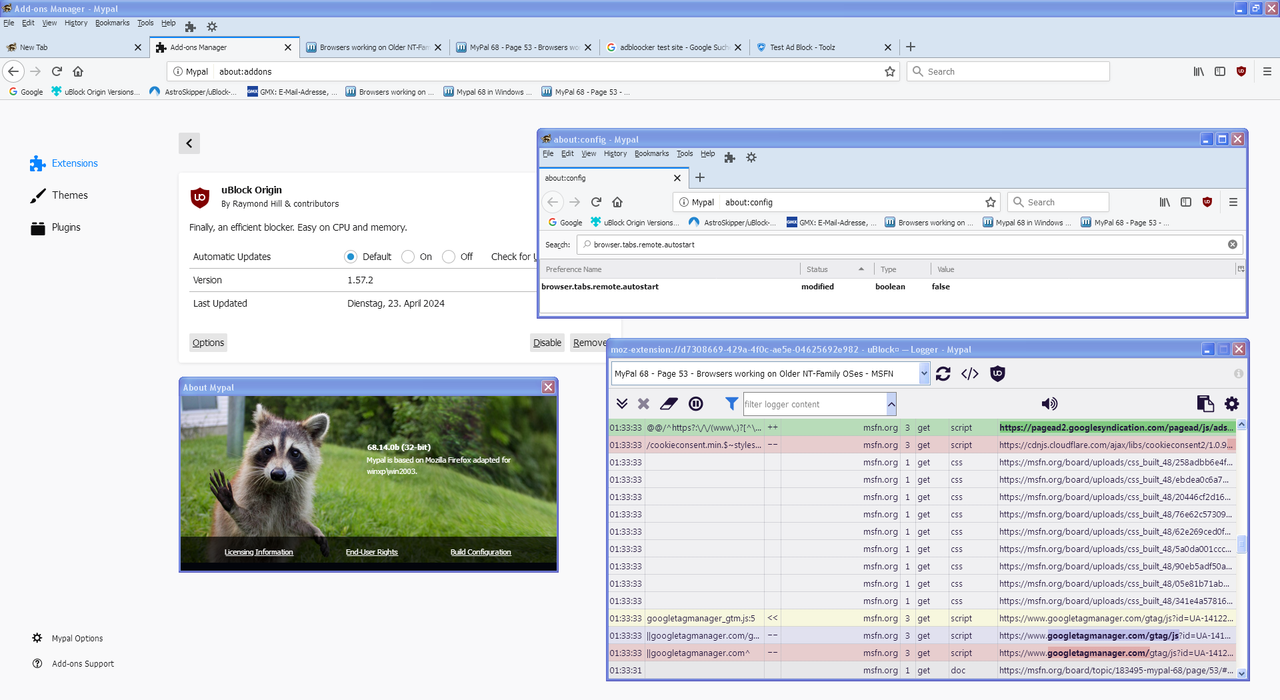
Task: Click the reload icon in the Add-ons Manager window
Action: point(57,71)
